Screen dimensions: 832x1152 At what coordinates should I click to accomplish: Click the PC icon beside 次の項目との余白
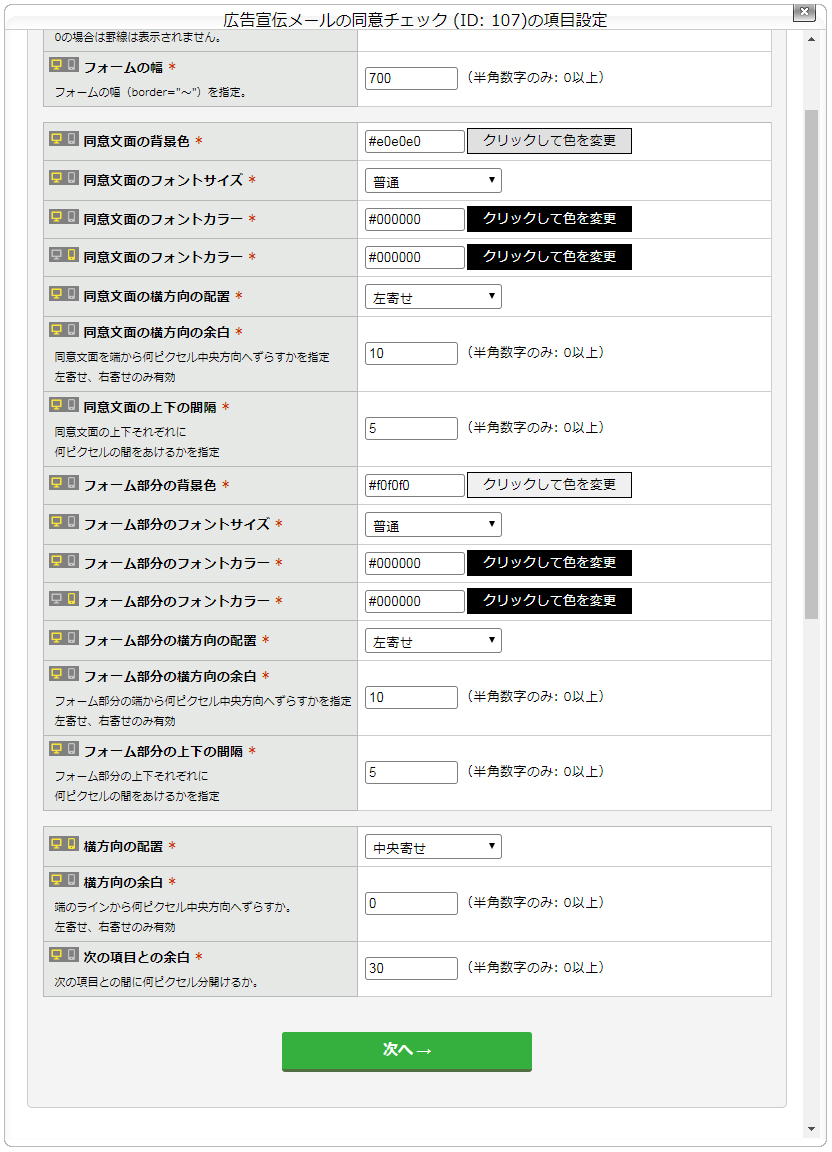57,954
